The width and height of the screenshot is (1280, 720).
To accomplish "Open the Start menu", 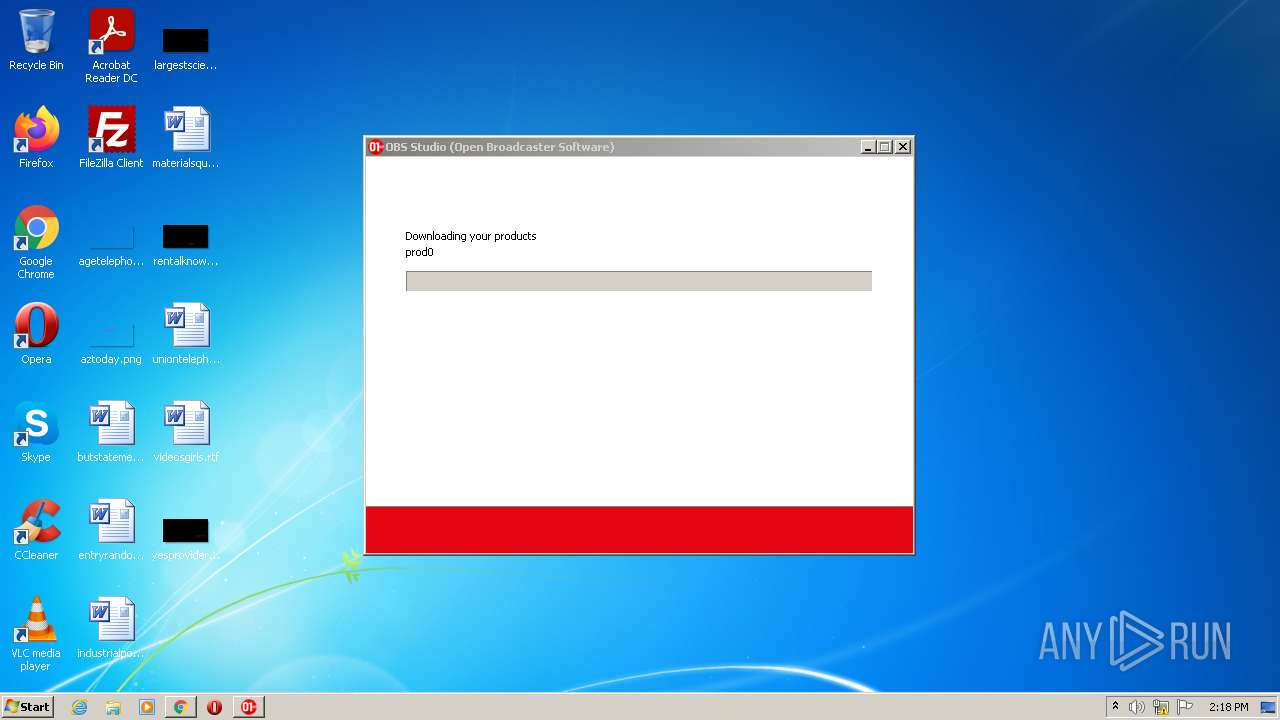I will [x=27, y=707].
